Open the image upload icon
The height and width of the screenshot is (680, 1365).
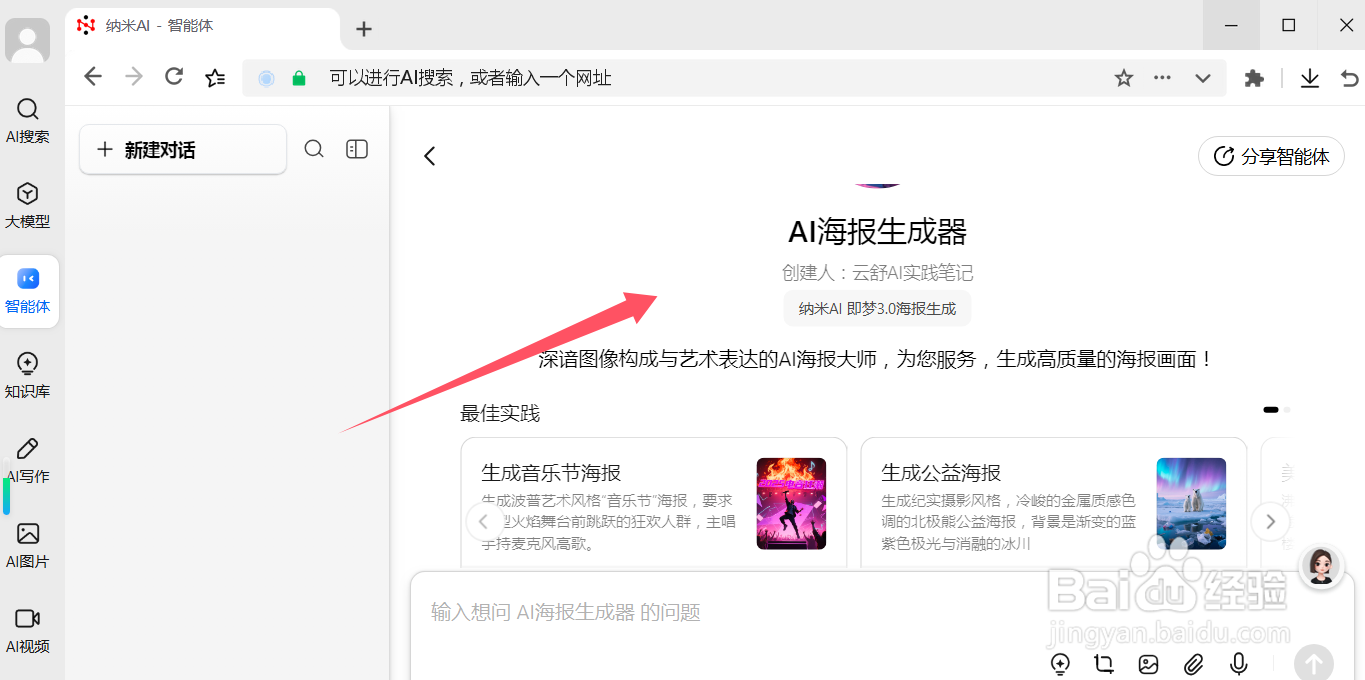pyautogui.click(x=1147, y=663)
